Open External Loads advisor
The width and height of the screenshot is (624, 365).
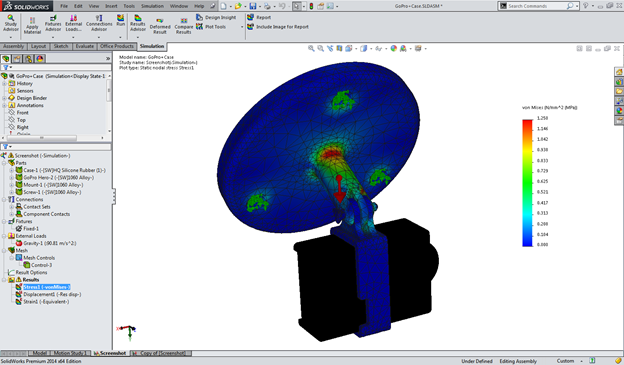74,24
